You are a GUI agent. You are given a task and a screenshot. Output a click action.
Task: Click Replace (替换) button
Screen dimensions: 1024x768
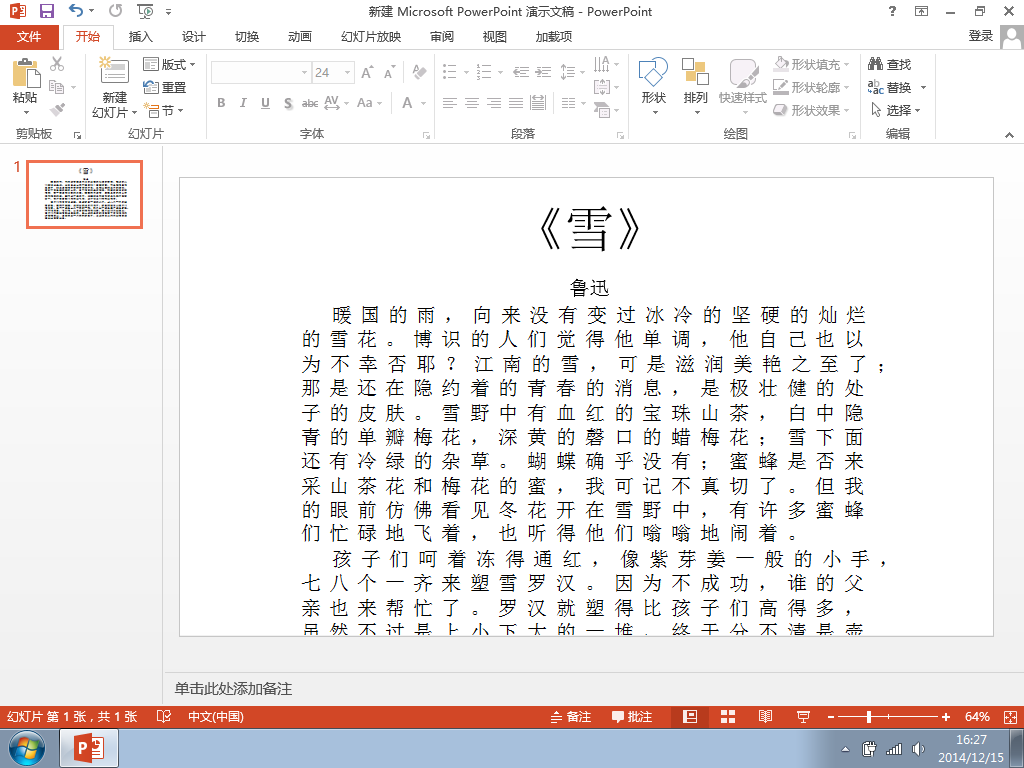click(x=889, y=87)
